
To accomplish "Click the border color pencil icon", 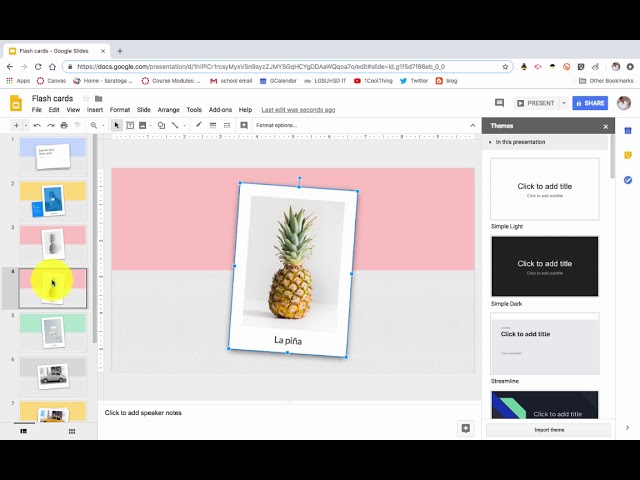I will click(x=199, y=125).
